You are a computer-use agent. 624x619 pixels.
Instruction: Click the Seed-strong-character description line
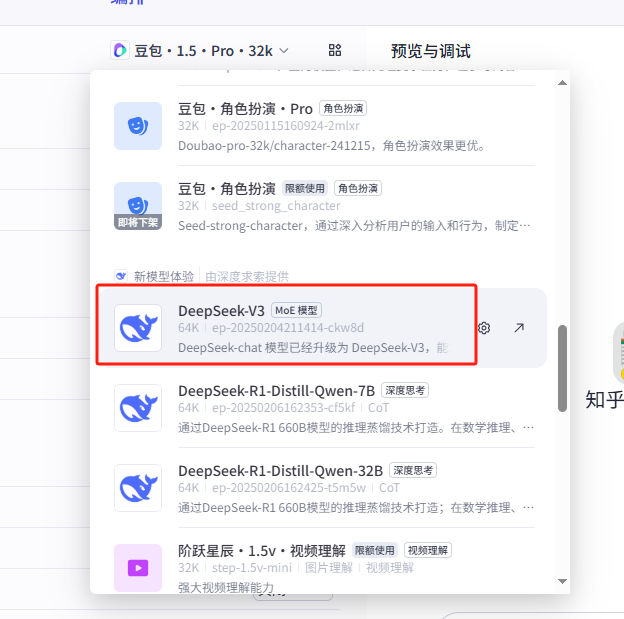click(x=354, y=226)
